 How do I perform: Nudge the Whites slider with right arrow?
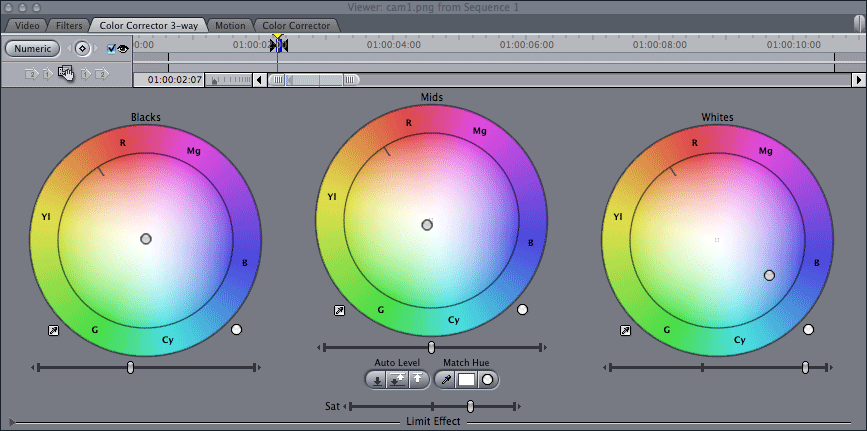pos(831,367)
